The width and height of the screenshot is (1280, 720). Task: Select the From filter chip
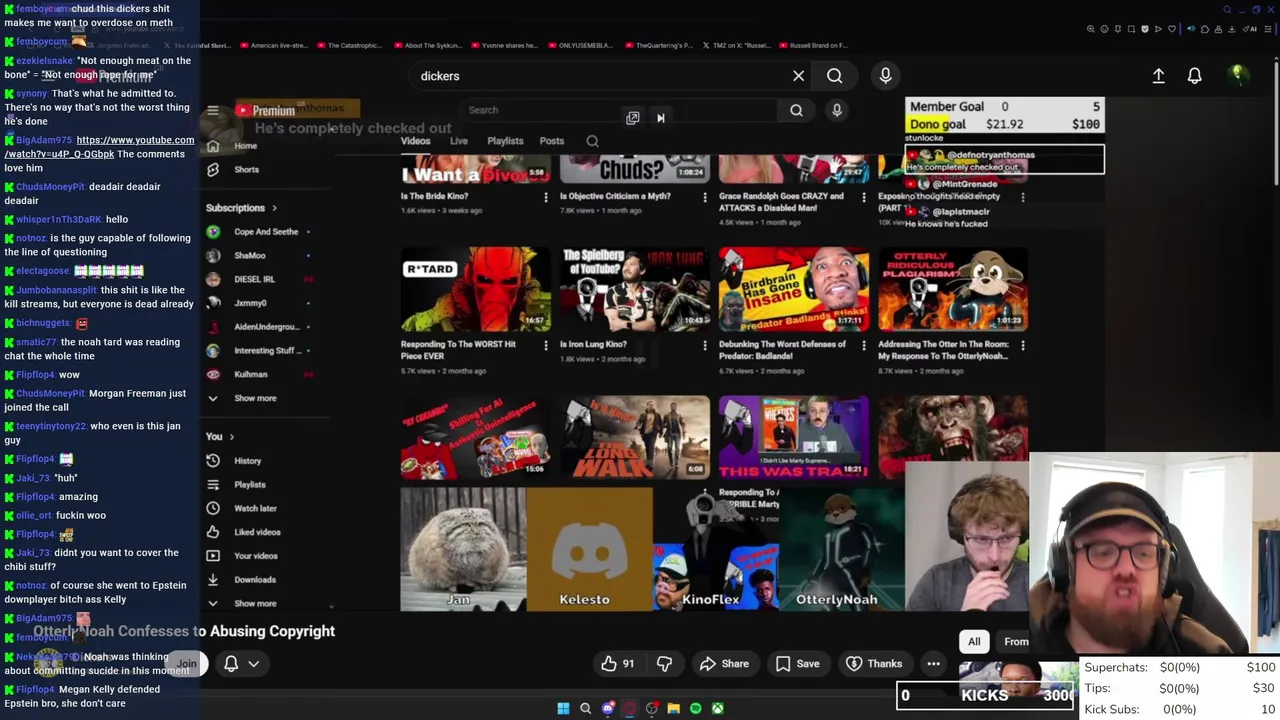(x=1016, y=642)
